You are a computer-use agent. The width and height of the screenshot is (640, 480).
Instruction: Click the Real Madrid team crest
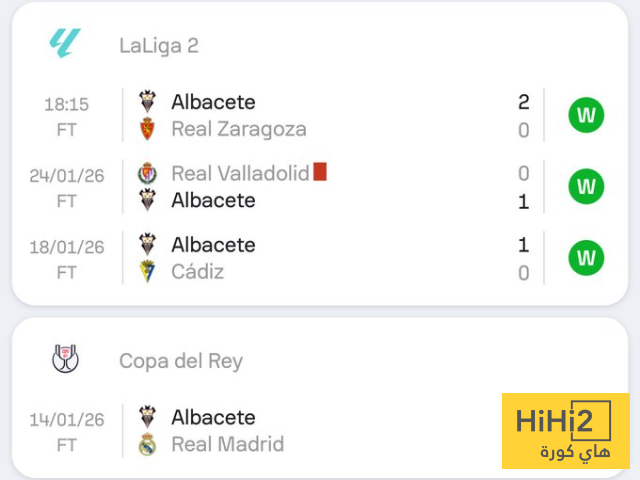tap(148, 444)
